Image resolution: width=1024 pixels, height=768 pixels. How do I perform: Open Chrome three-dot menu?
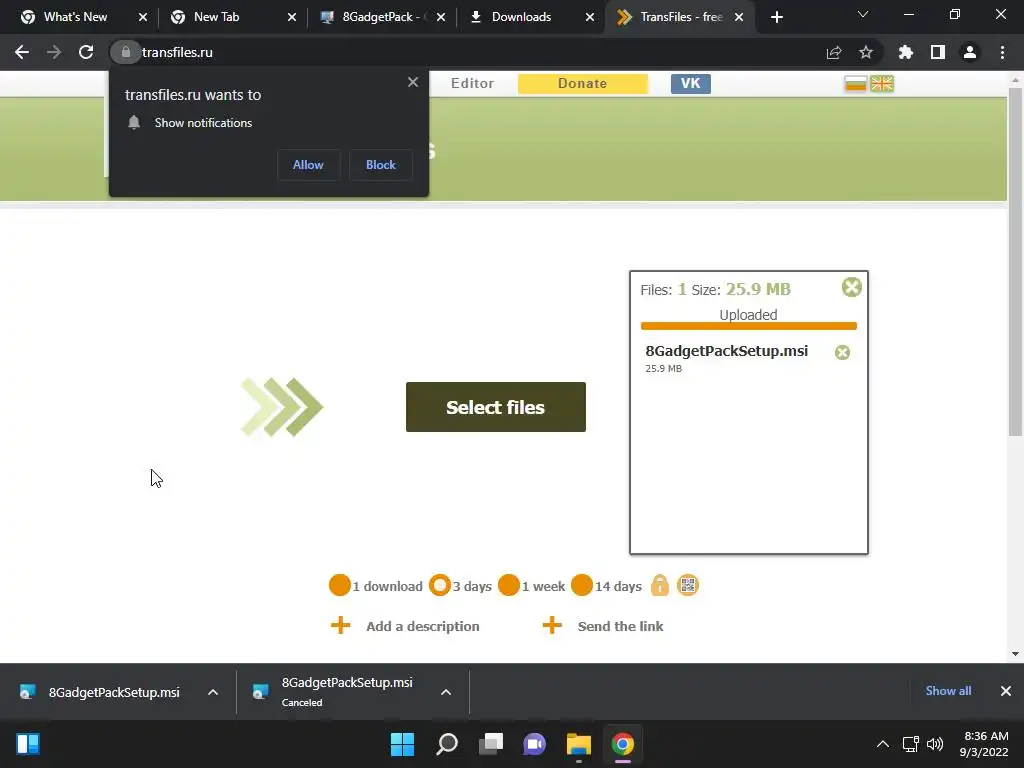tap(1002, 52)
